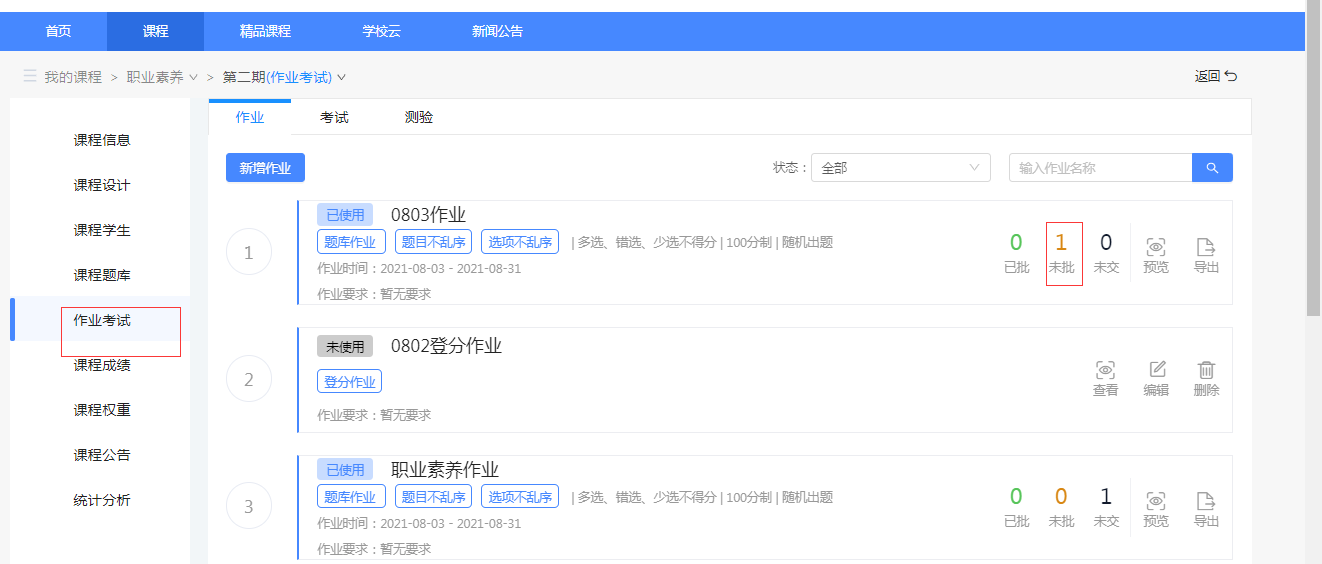Click the 题目不乱序 tag on 职业素养作业

point(432,497)
